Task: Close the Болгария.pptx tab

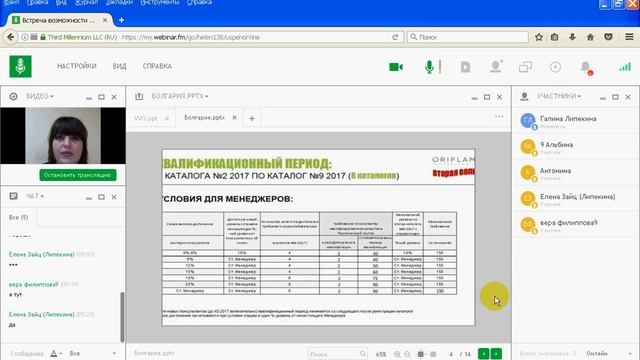Action: pyautogui.click(x=234, y=118)
